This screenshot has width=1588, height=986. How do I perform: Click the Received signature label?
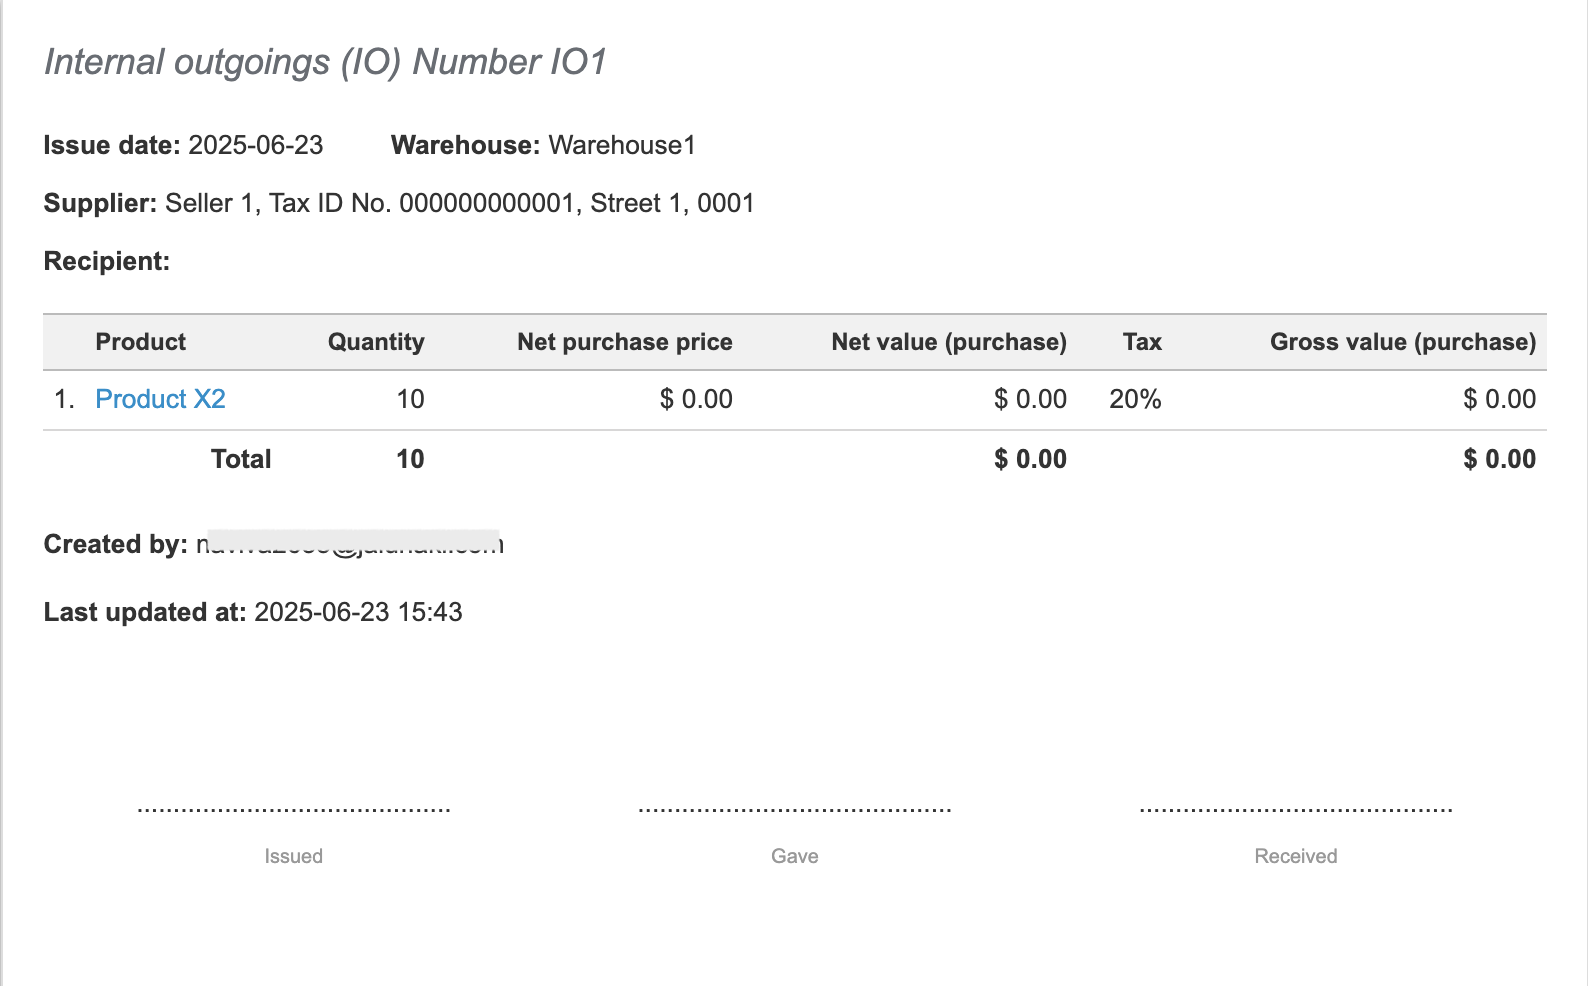1295,856
